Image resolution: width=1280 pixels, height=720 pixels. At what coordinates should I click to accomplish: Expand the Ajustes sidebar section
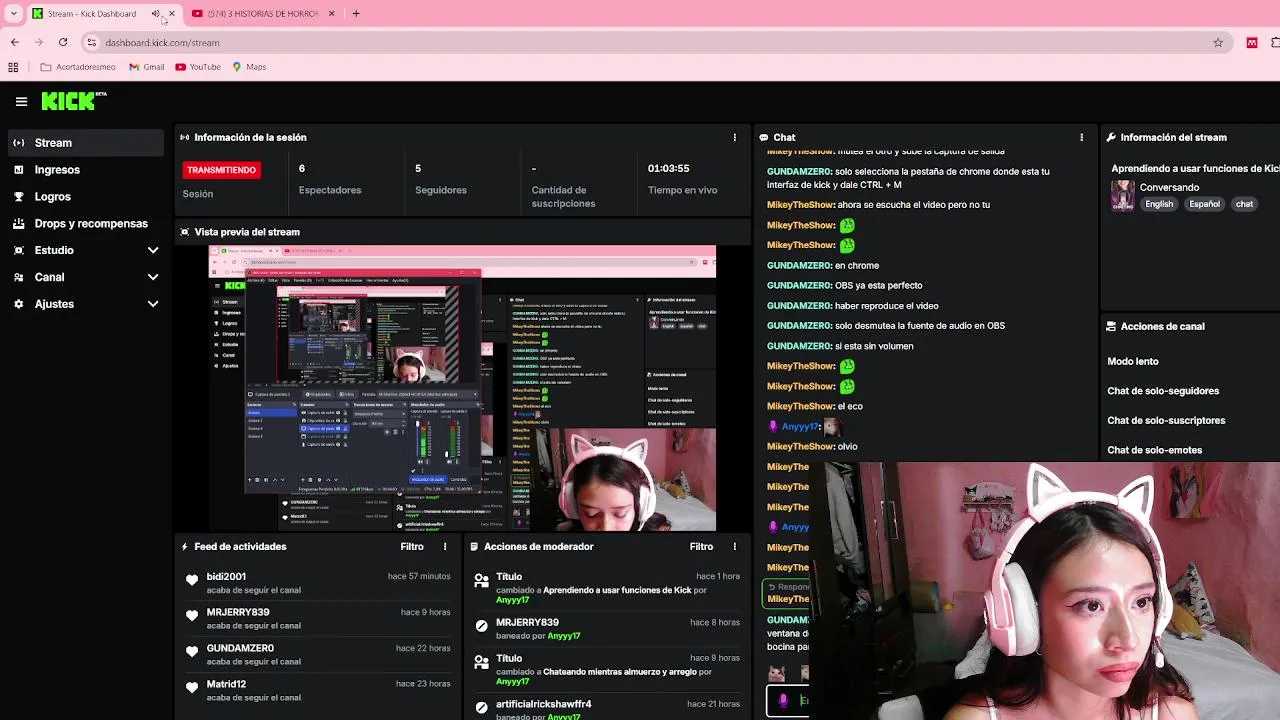(x=153, y=304)
